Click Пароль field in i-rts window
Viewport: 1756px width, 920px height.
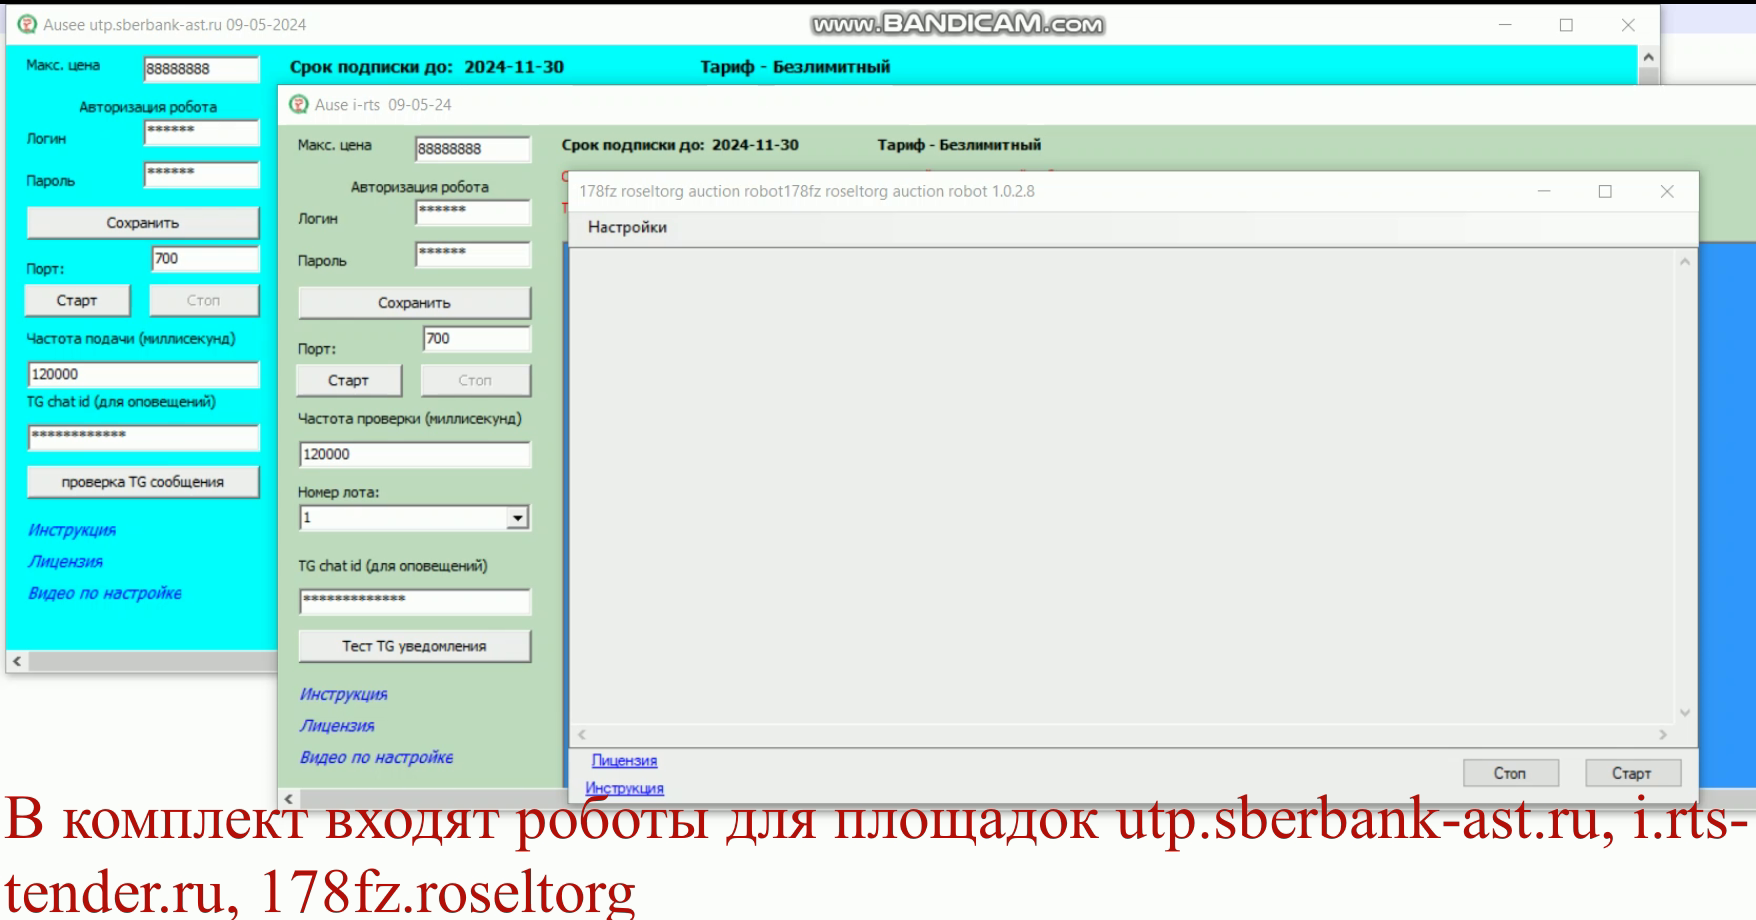pos(473,254)
